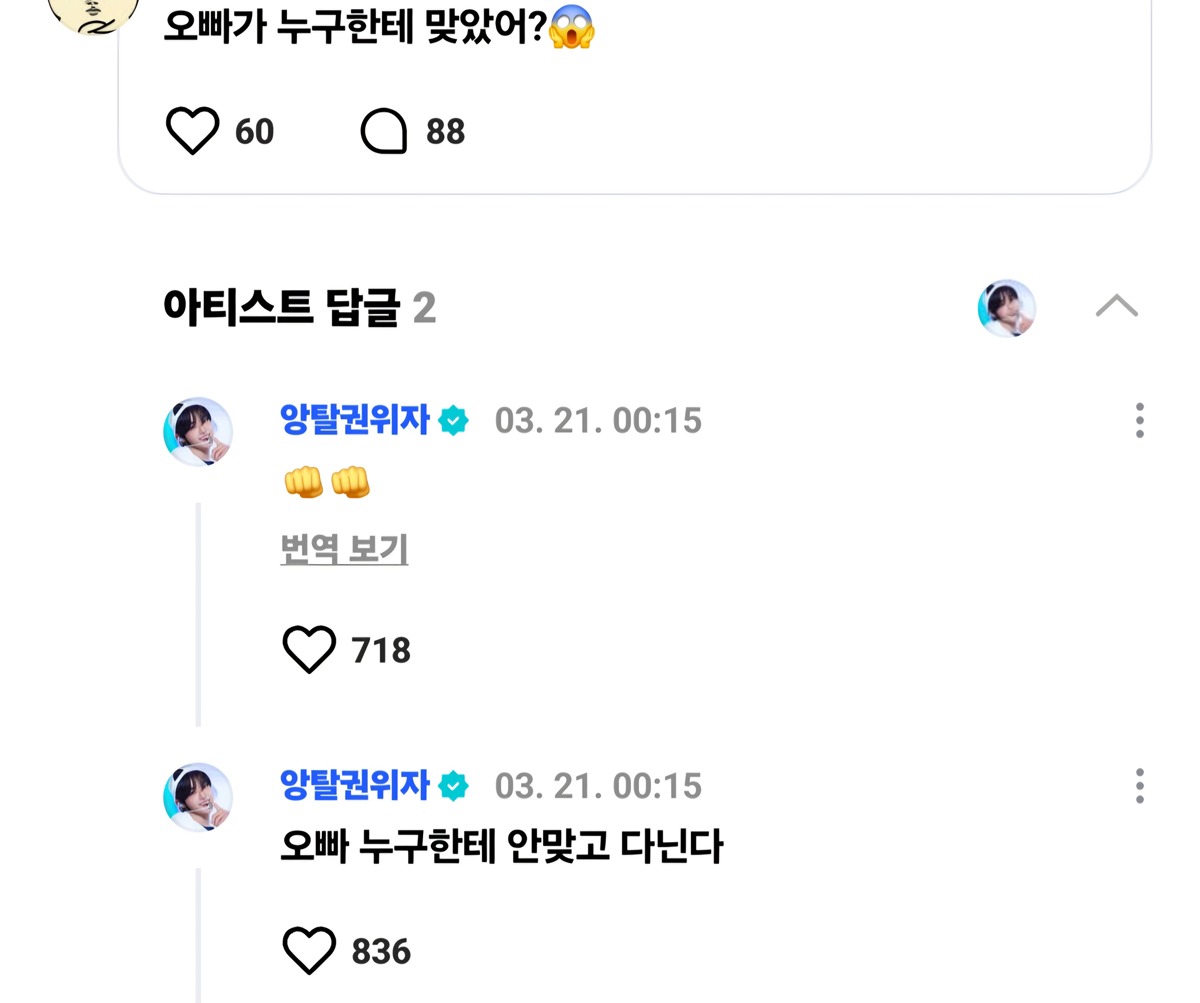Image resolution: width=1200 pixels, height=1003 pixels.
Task: Open more options for second artist reply
Action: tap(1139, 786)
